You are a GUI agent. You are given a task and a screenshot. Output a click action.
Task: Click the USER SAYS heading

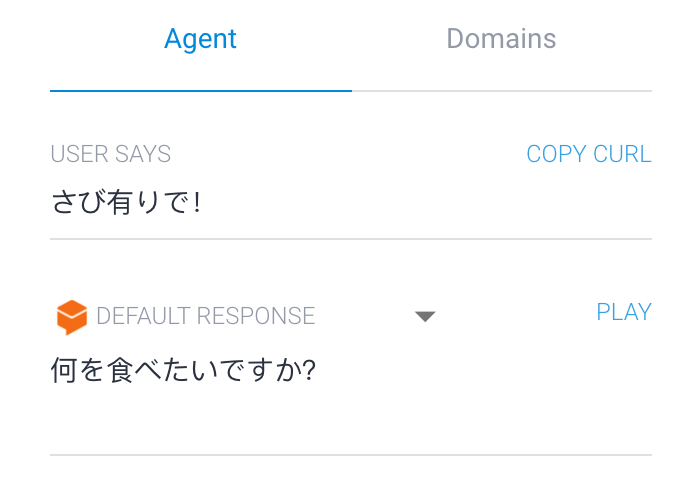point(111,154)
